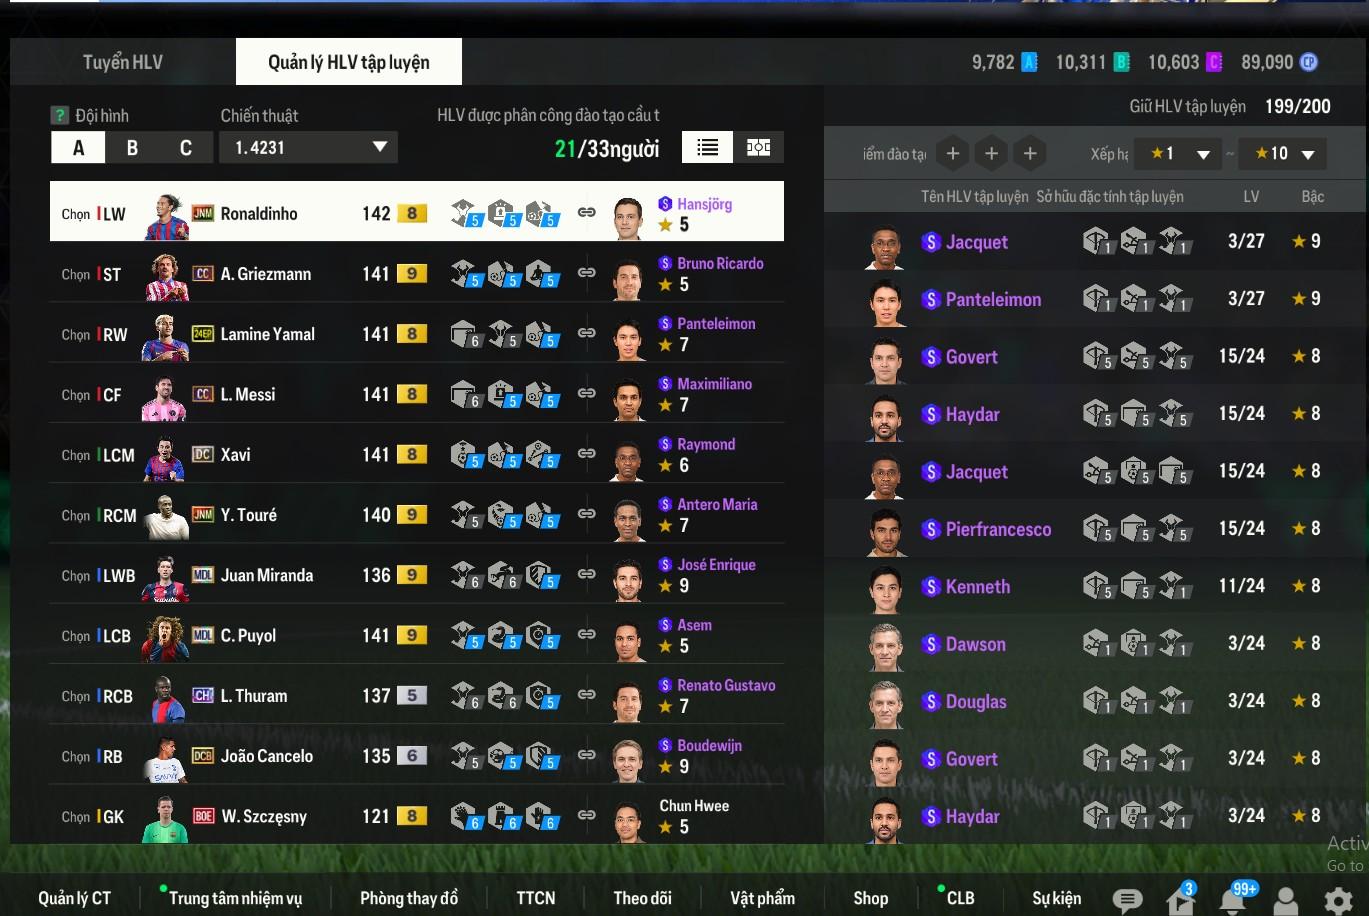Switch to formation view icon
The height and width of the screenshot is (916, 1369).
(x=759, y=148)
